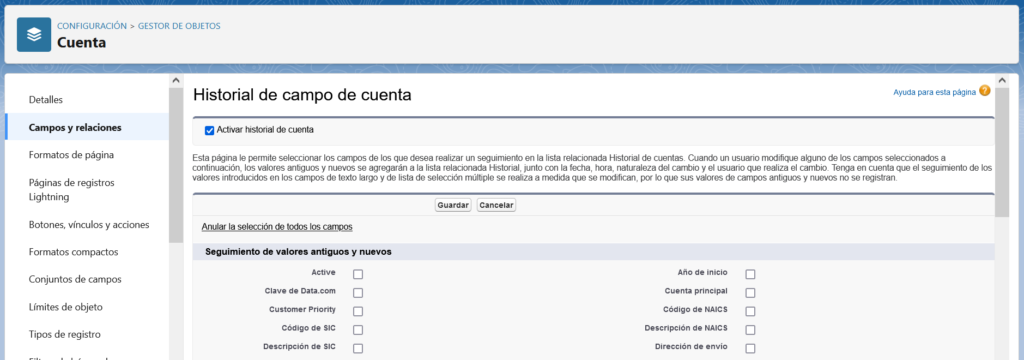The width and height of the screenshot is (1024, 360).
Task: Toggle Activar historial de cuenta checkbox
Action: pyautogui.click(x=210, y=131)
